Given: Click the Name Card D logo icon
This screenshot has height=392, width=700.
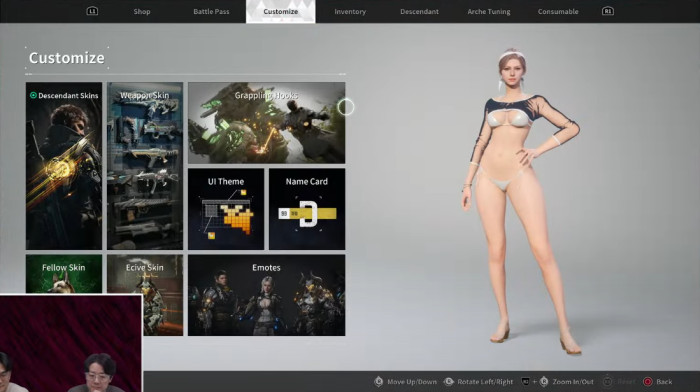Looking at the screenshot, I should click(x=308, y=214).
